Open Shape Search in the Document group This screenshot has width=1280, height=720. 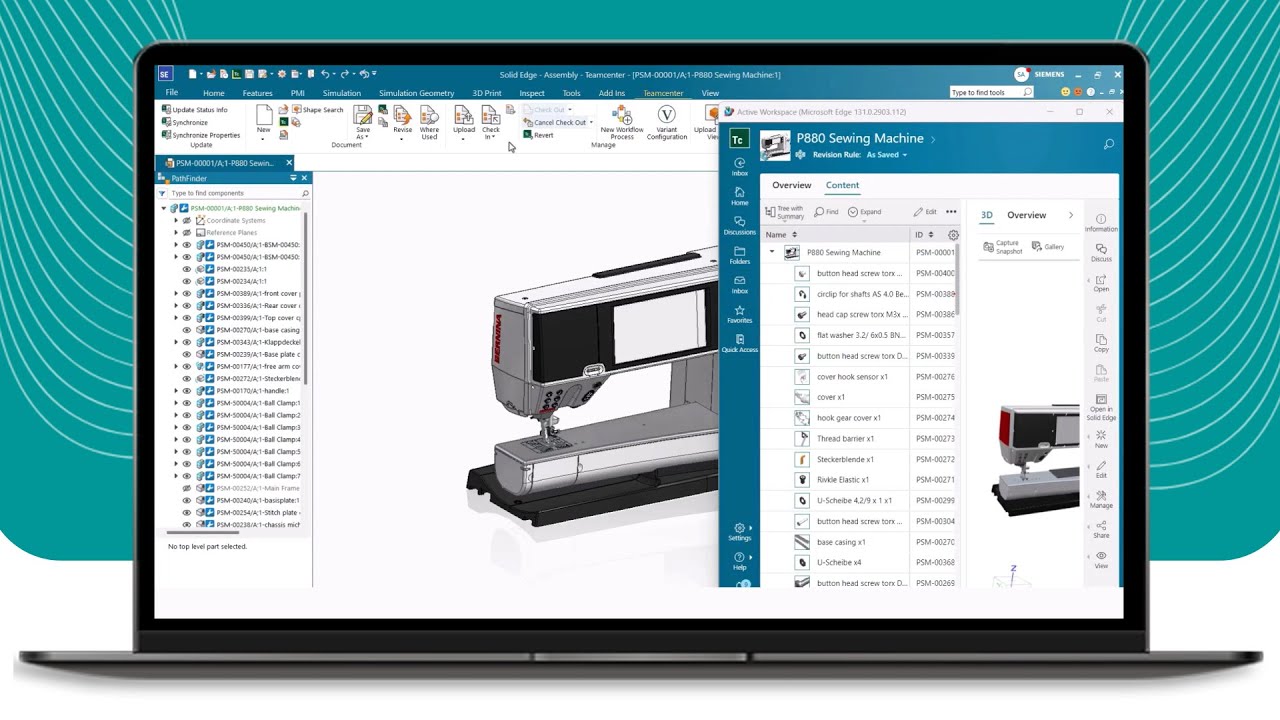(x=317, y=110)
